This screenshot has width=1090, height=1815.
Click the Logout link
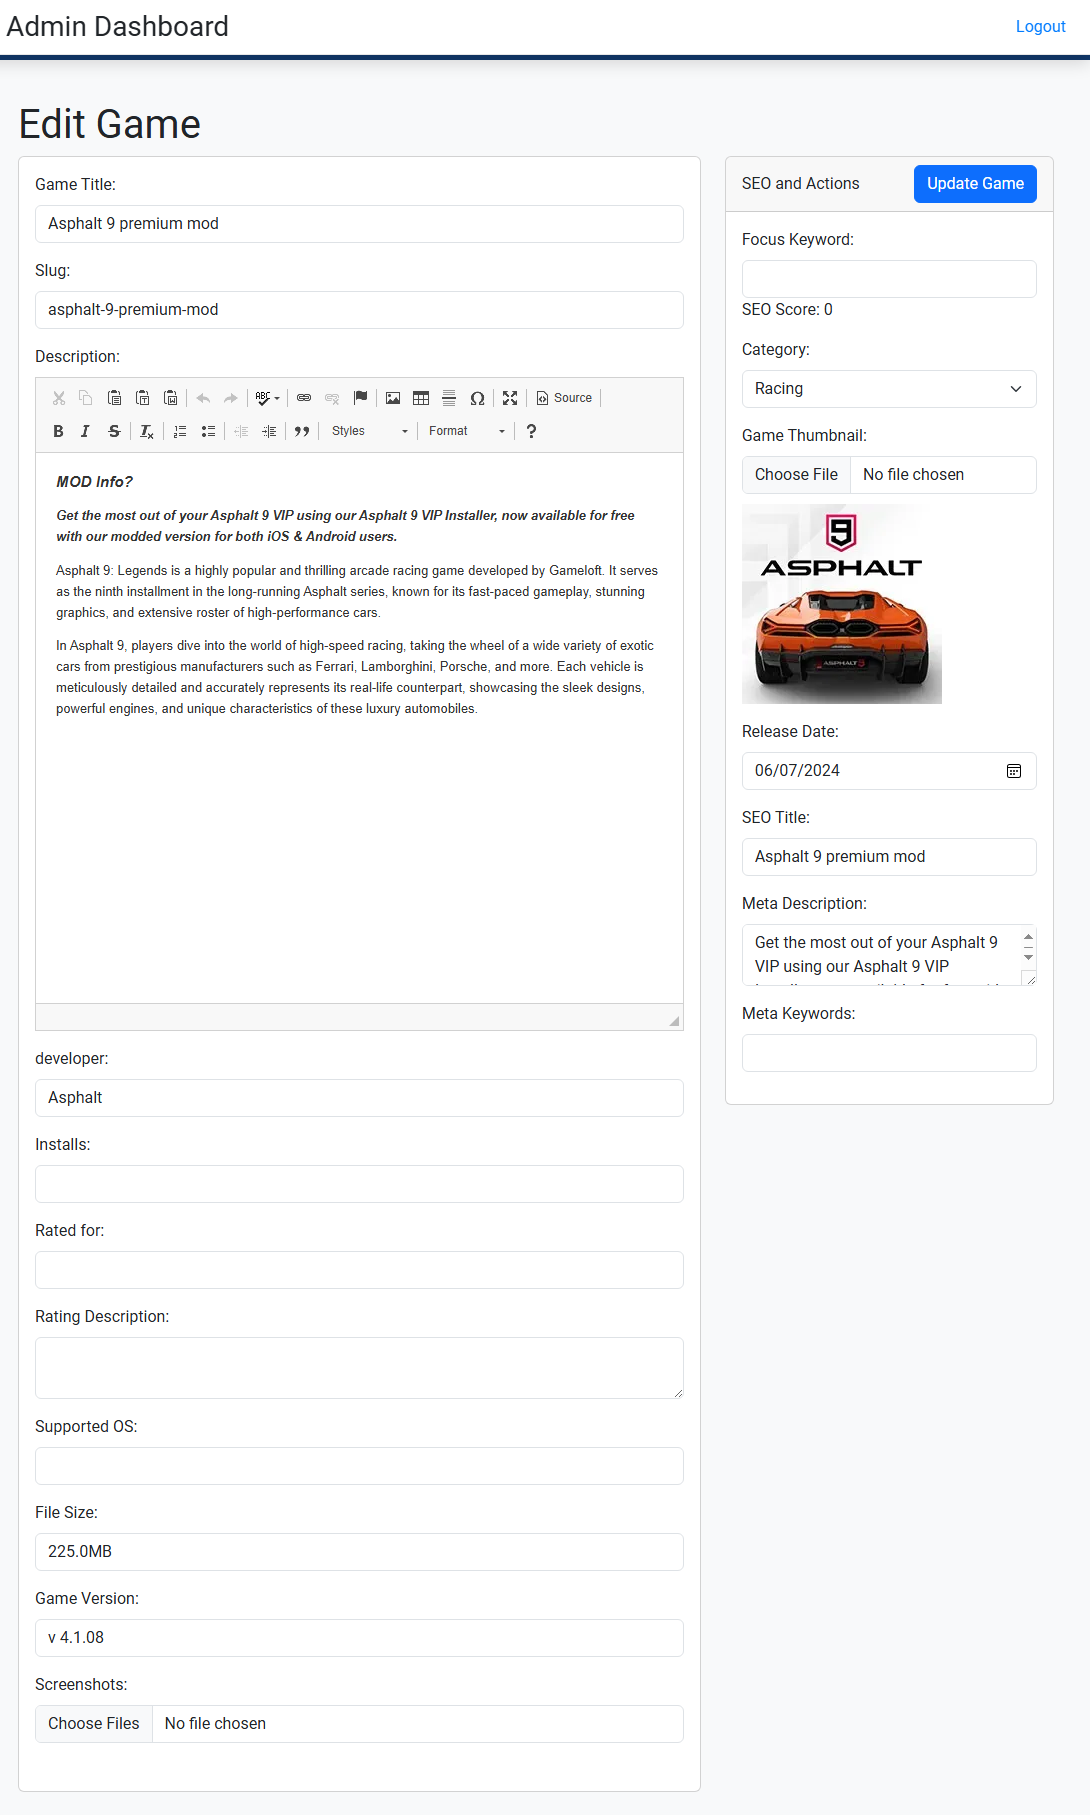pos(1040,27)
